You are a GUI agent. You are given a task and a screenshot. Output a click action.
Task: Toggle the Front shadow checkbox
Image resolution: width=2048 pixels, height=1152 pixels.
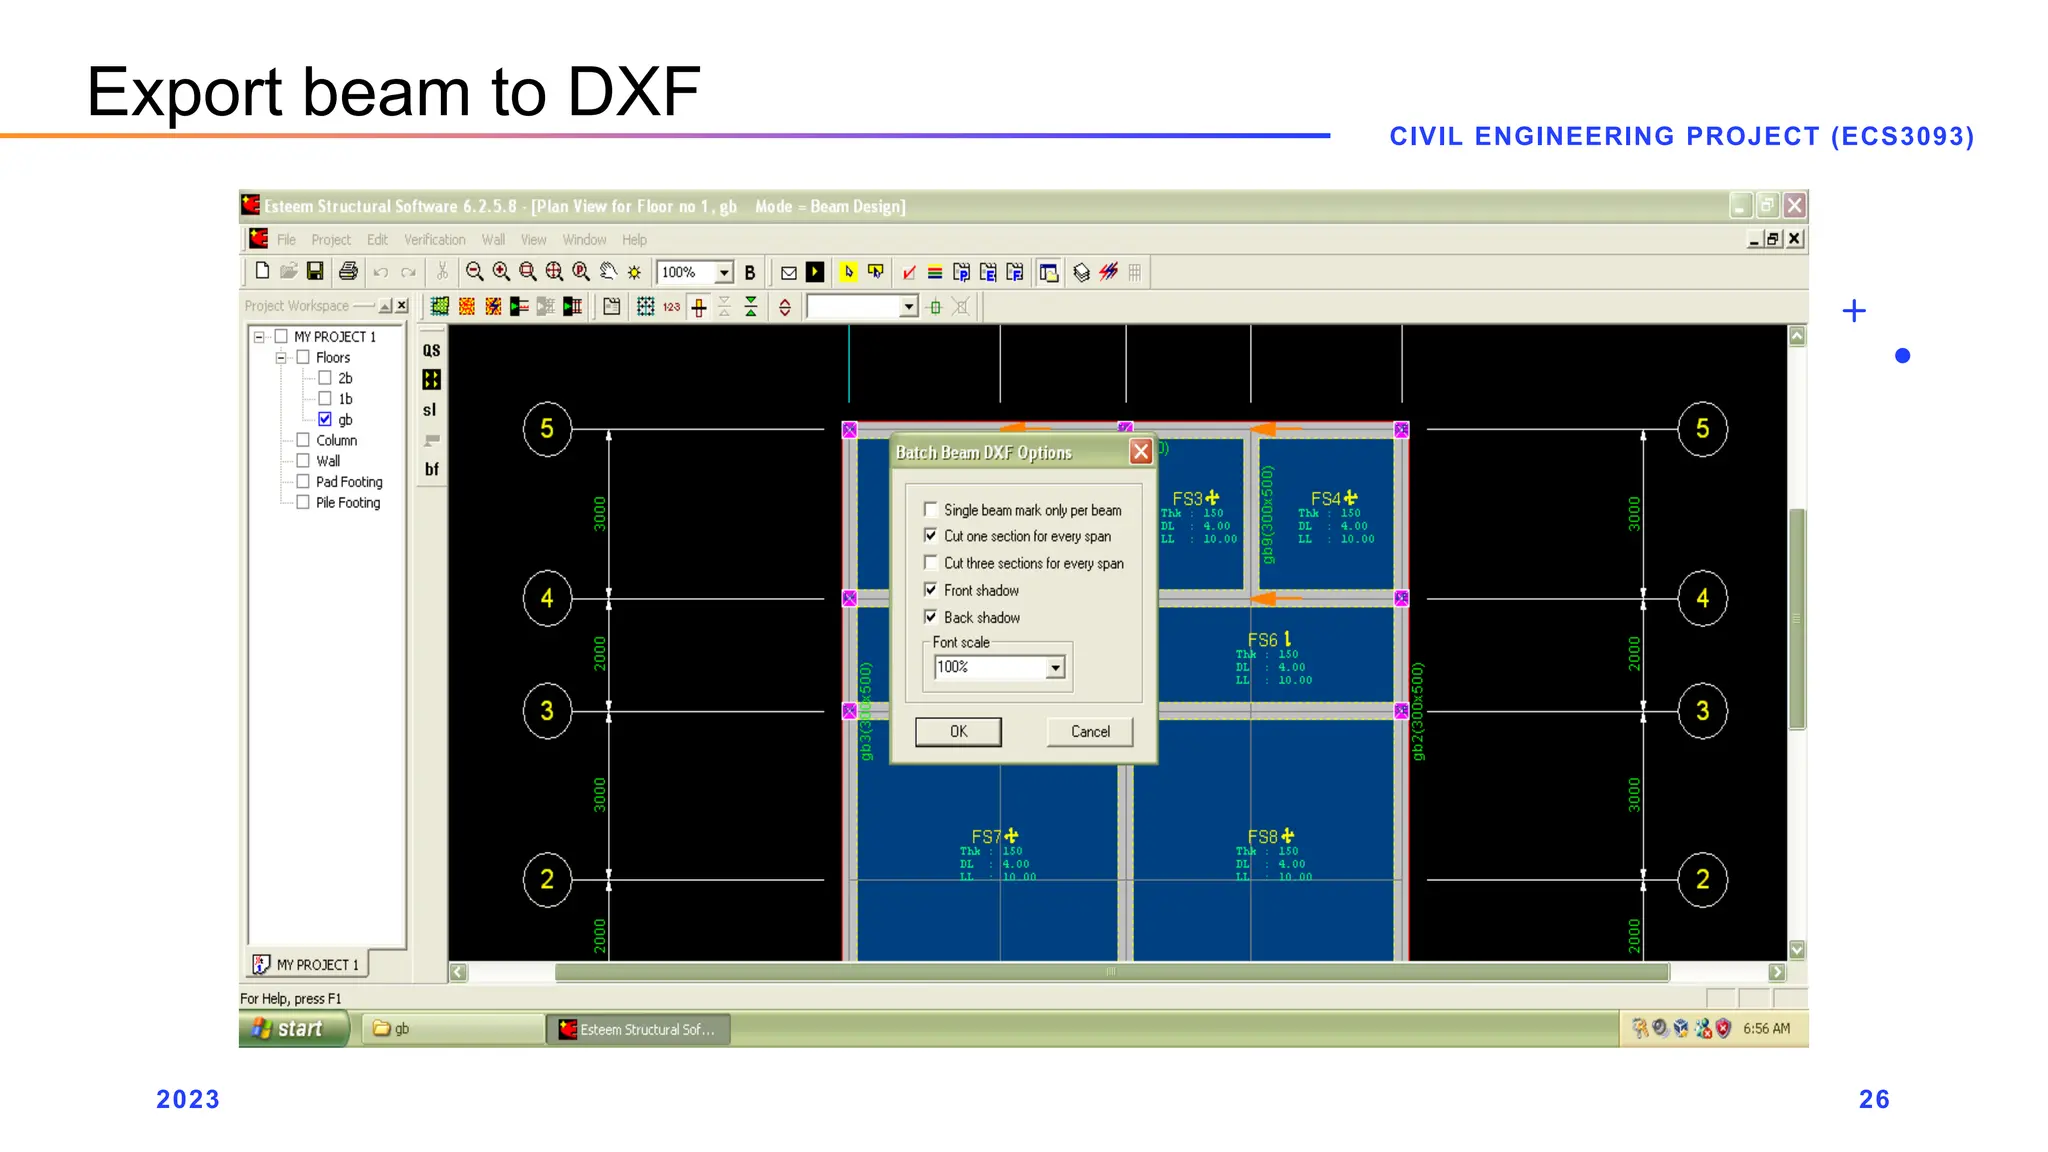(931, 590)
